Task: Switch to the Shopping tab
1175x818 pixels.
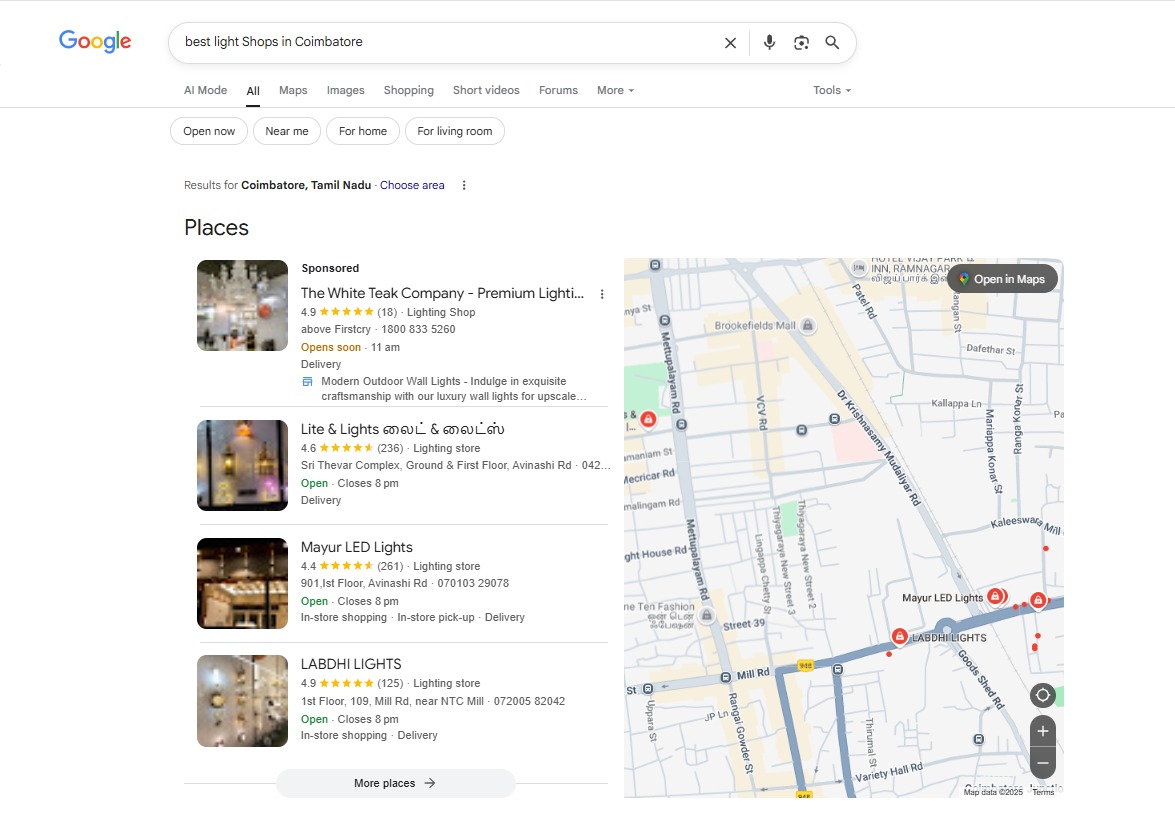Action: [x=408, y=90]
